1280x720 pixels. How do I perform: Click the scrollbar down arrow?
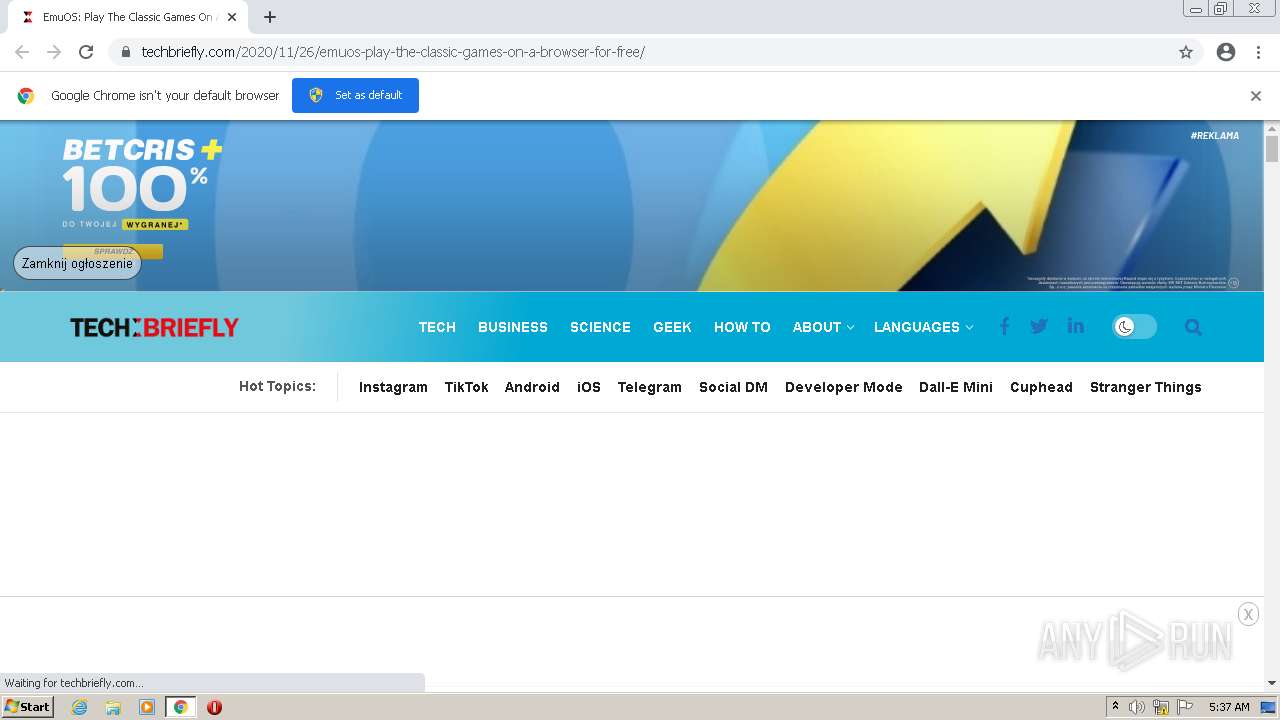[x=1272, y=682]
